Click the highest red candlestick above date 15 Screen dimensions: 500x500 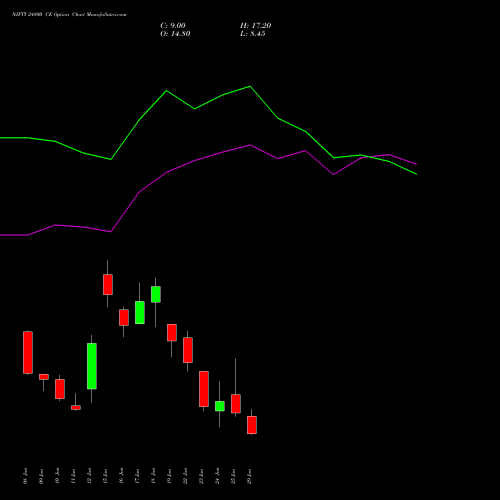coord(108,284)
